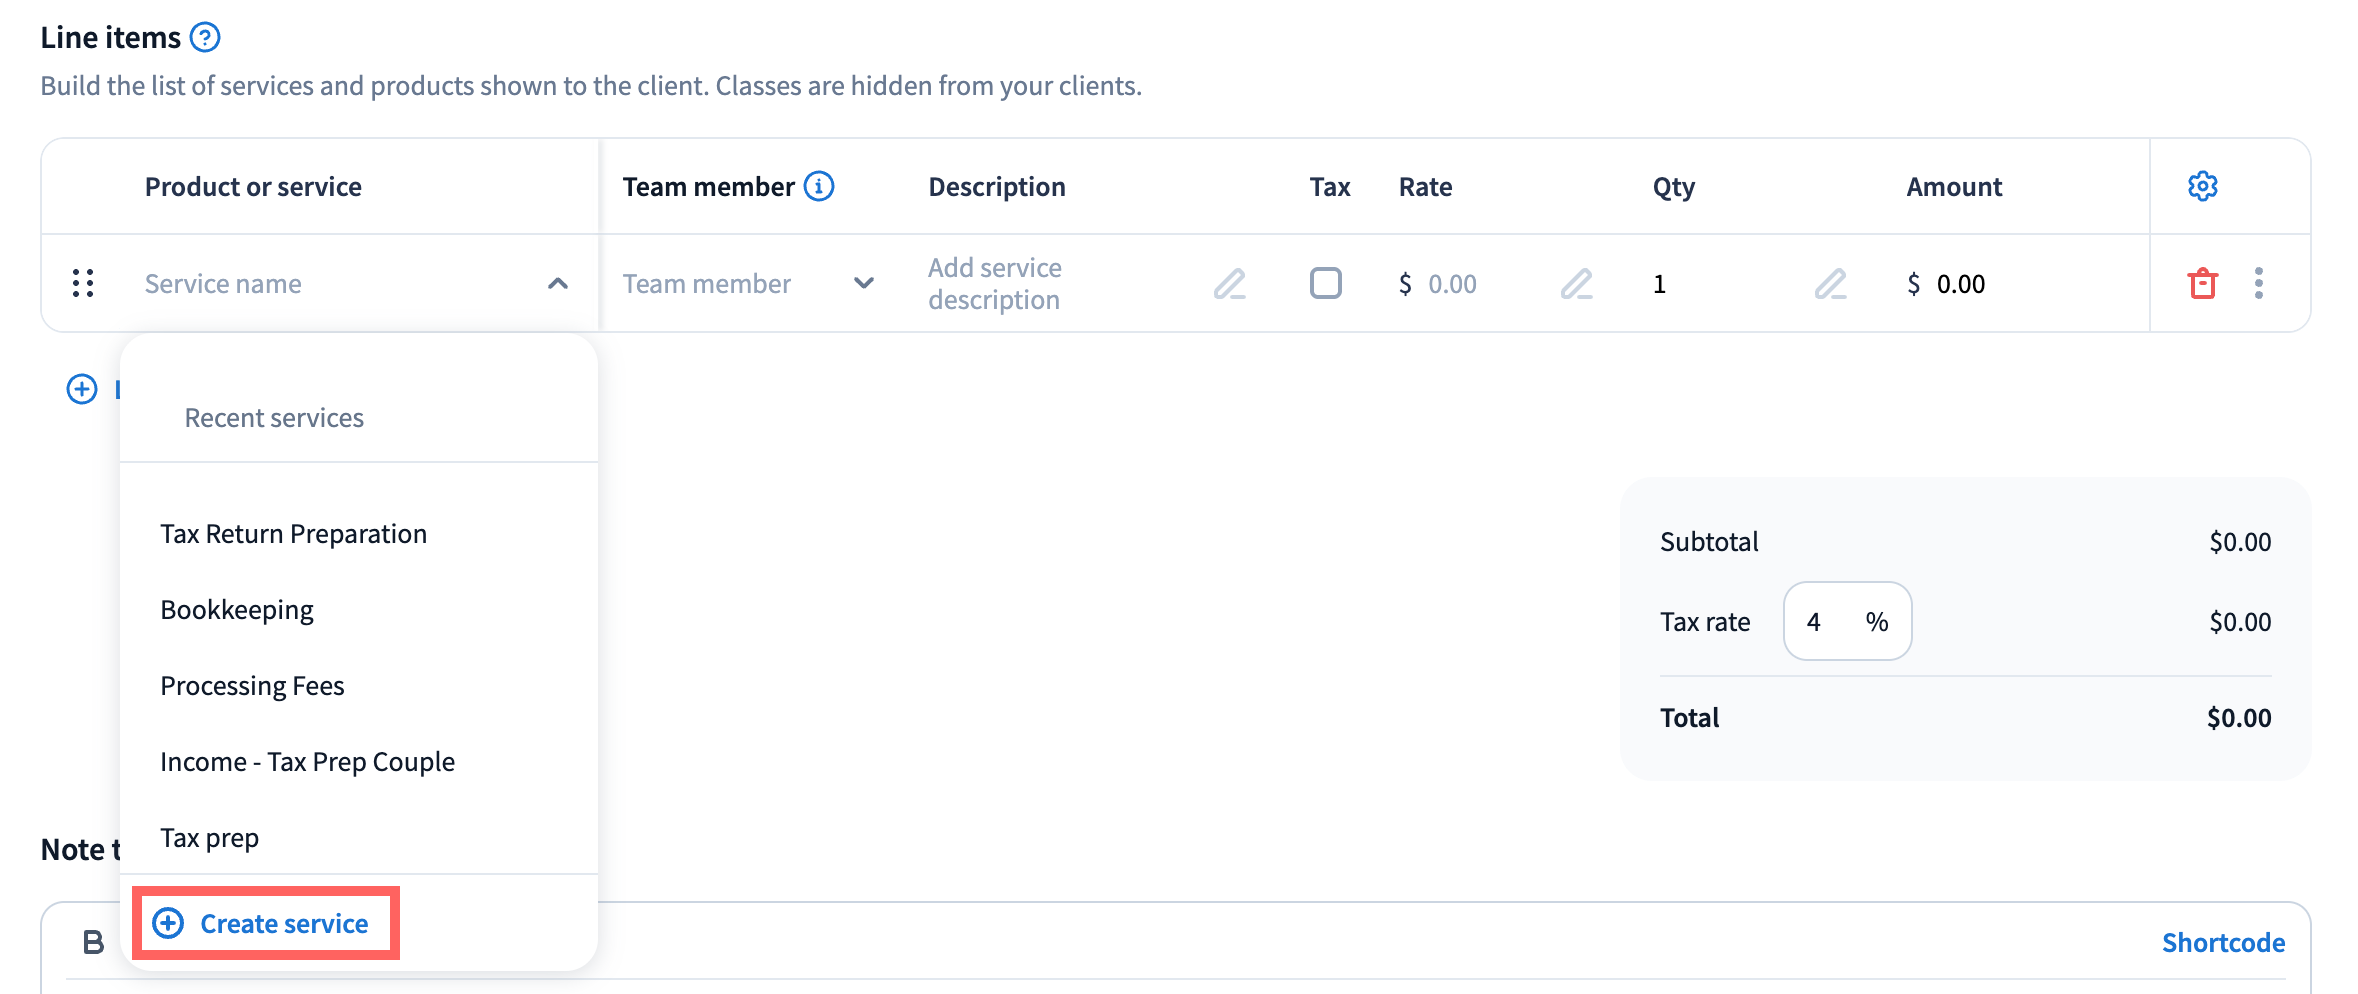
Task: Click the Team member info icon
Action: tap(819, 187)
